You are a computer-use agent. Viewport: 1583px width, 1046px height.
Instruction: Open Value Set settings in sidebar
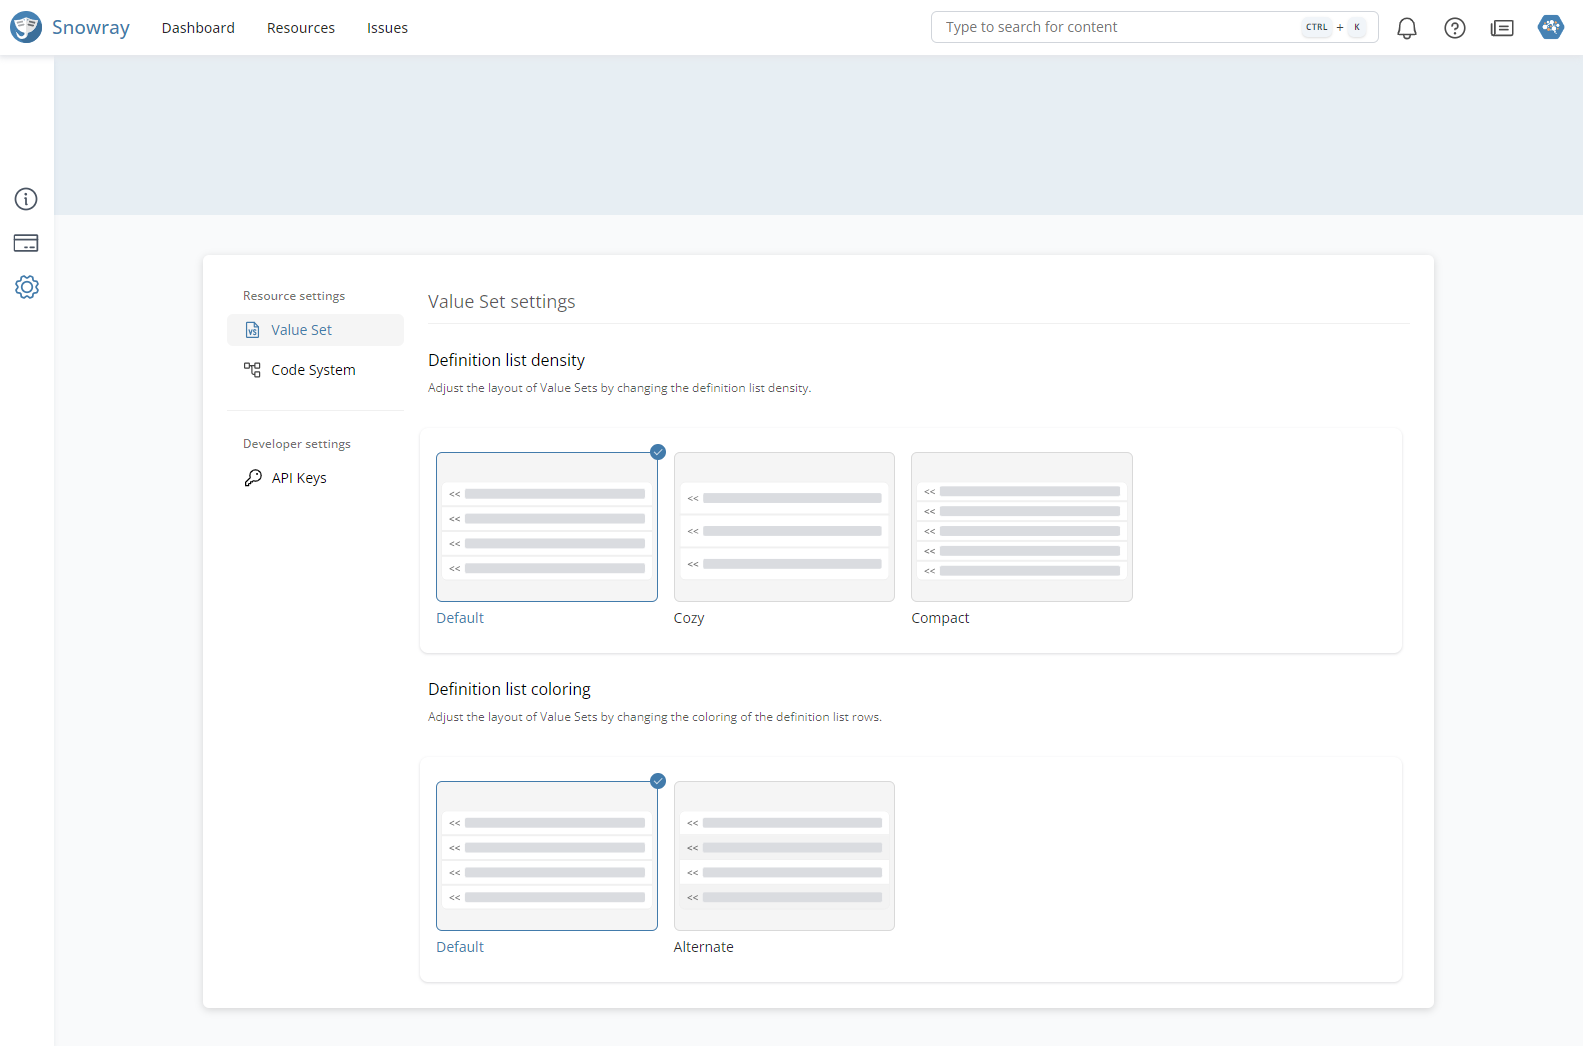coord(301,330)
